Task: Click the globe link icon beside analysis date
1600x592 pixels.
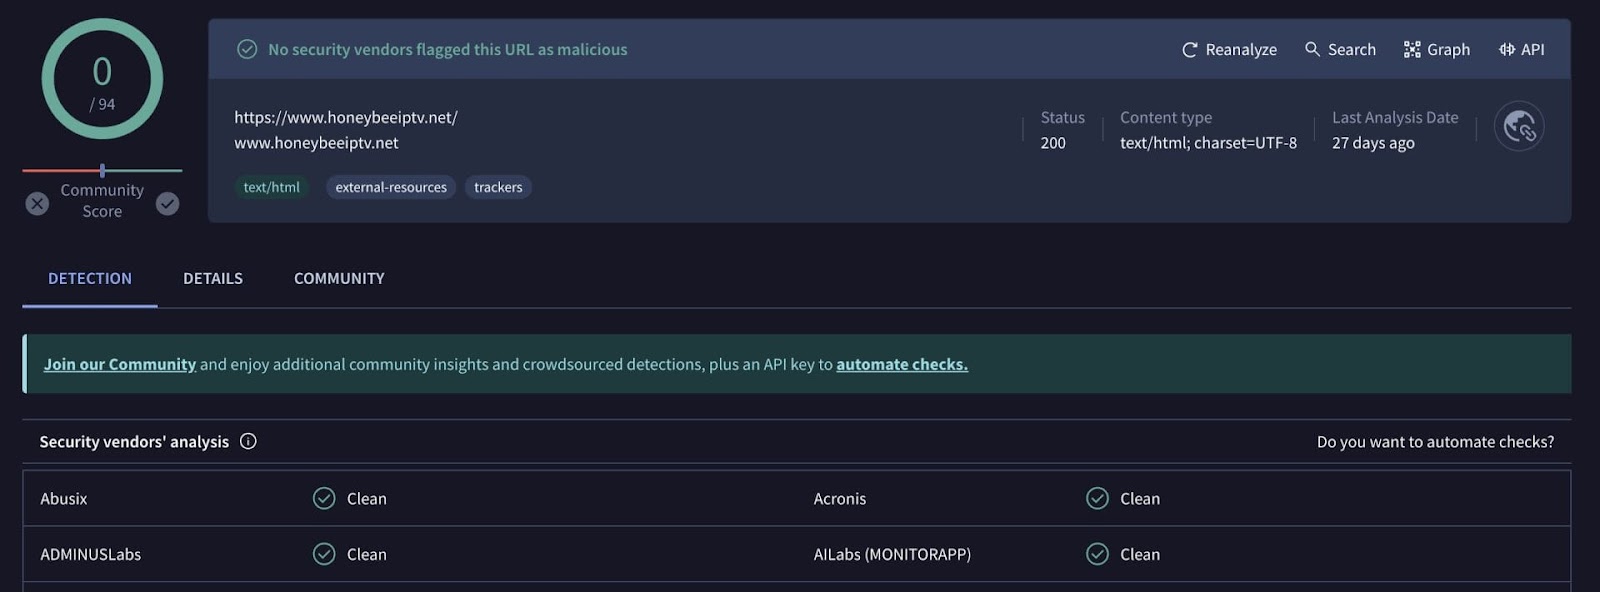Action: click(x=1519, y=127)
